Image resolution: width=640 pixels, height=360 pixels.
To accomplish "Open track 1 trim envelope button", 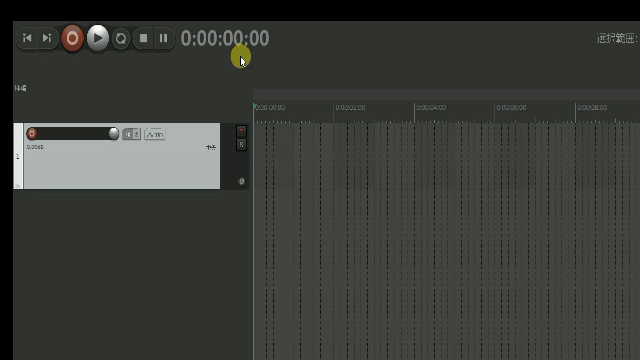I will (x=155, y=134).
